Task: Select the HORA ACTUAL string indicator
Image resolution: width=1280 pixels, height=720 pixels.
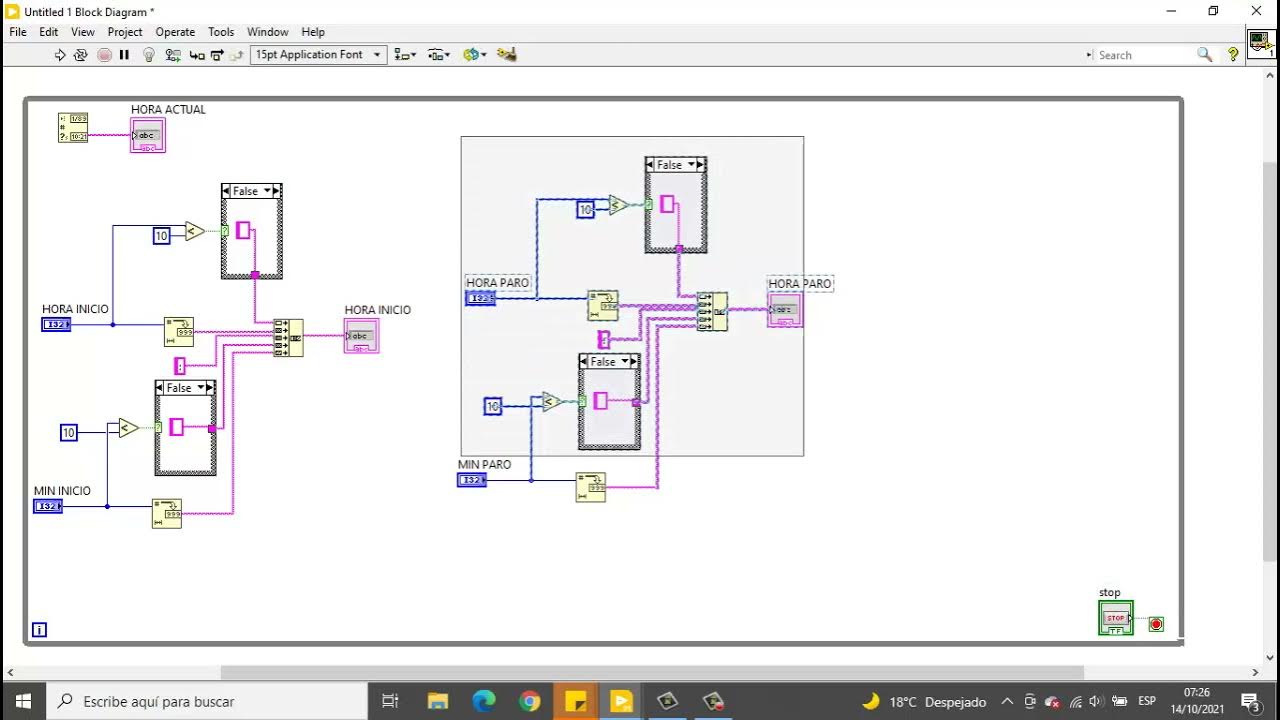Action: coord(148,135)
